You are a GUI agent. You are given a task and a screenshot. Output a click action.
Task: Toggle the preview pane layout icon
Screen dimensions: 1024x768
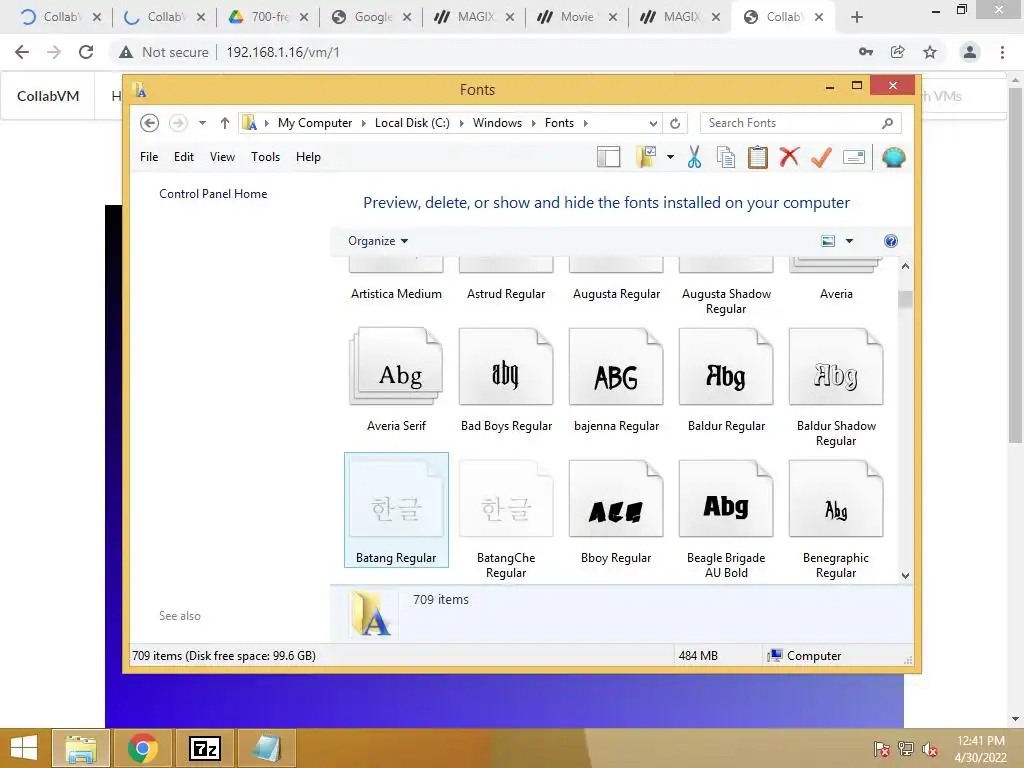tap(608, 157)
